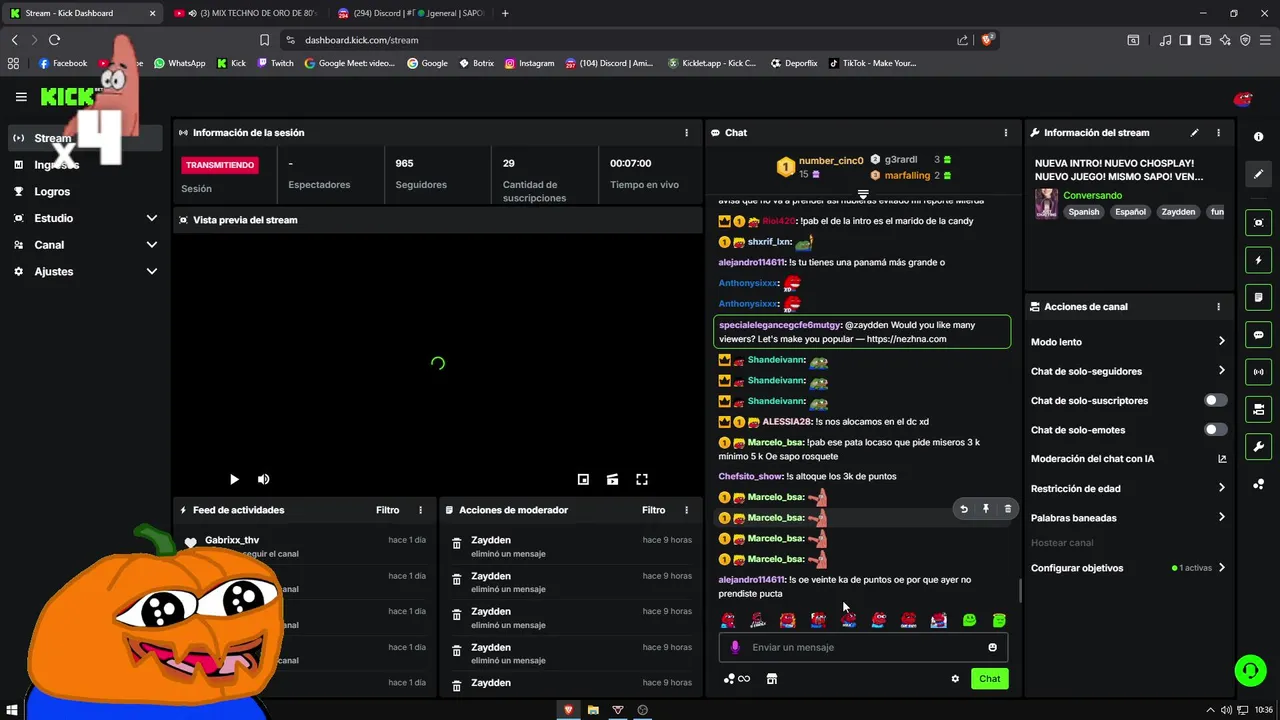Open Logros in left sidebar
The height and width of the screenshot is (720, 1280).
pyautogui.click(x=52, y=191)
